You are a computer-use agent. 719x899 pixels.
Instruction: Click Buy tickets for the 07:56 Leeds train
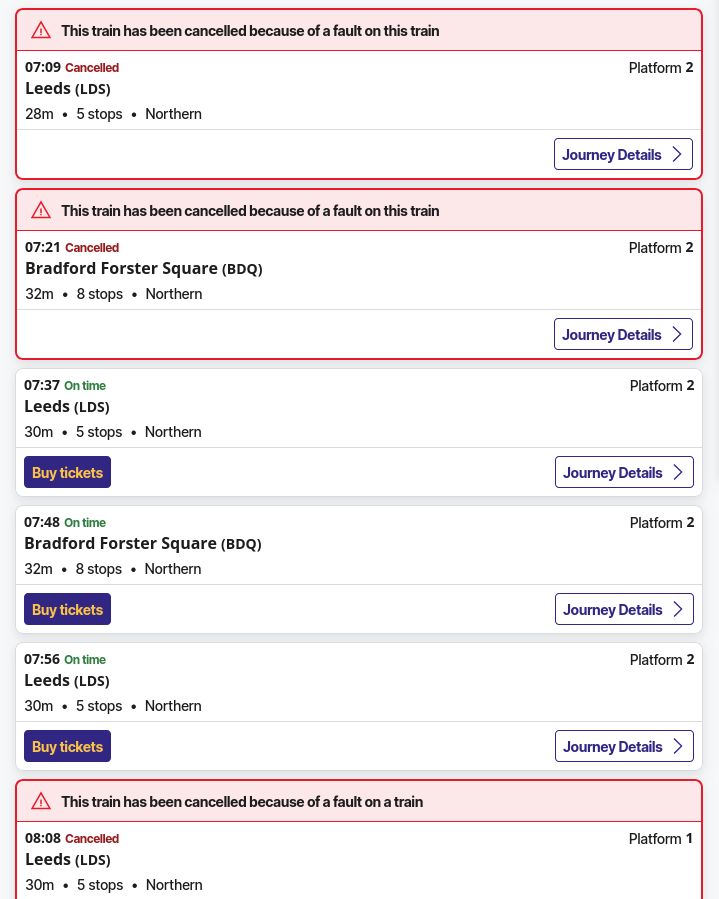(67, 746)
